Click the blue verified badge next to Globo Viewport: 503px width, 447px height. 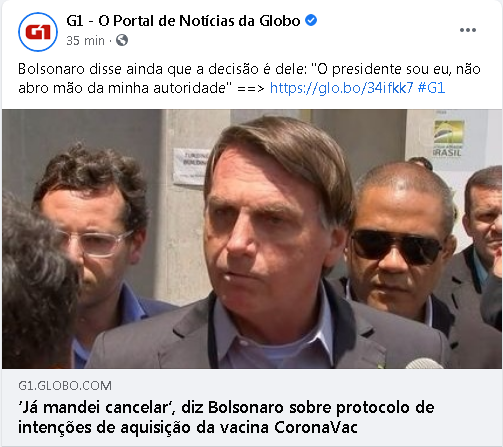[311, 20]
